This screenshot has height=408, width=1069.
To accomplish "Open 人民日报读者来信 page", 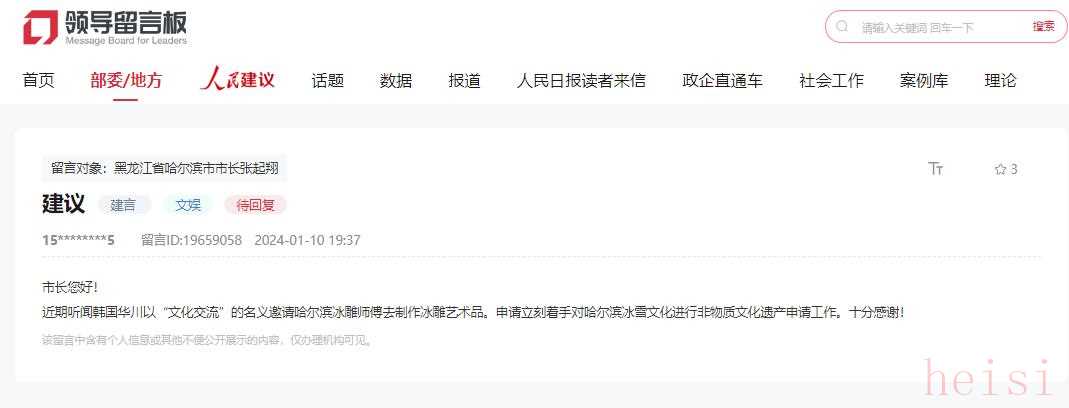I will [x=581, y=81].
